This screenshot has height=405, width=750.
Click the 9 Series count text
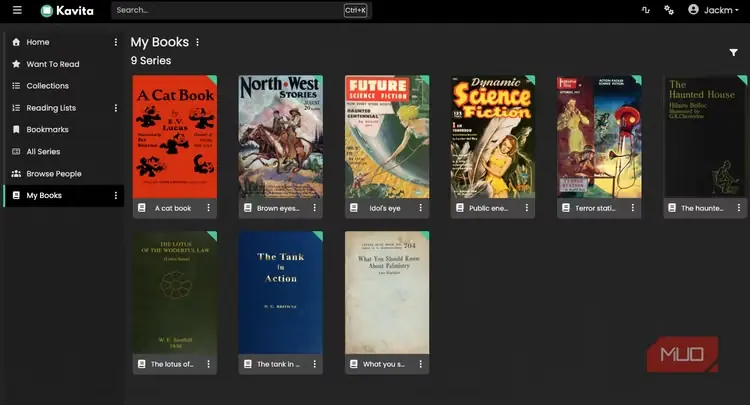click(x=151, y=61)
